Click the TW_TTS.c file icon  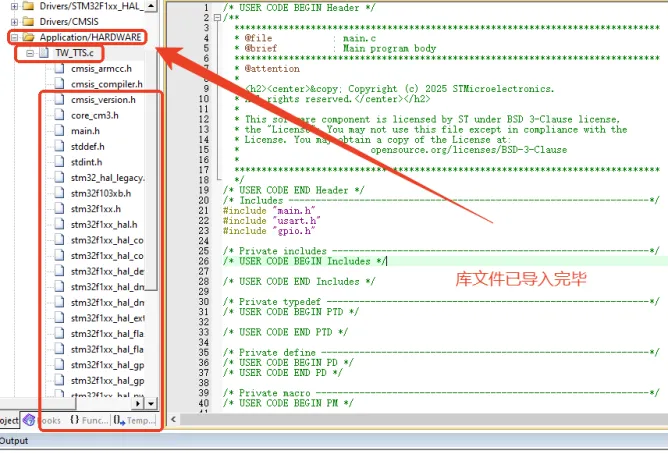[44, 53]
